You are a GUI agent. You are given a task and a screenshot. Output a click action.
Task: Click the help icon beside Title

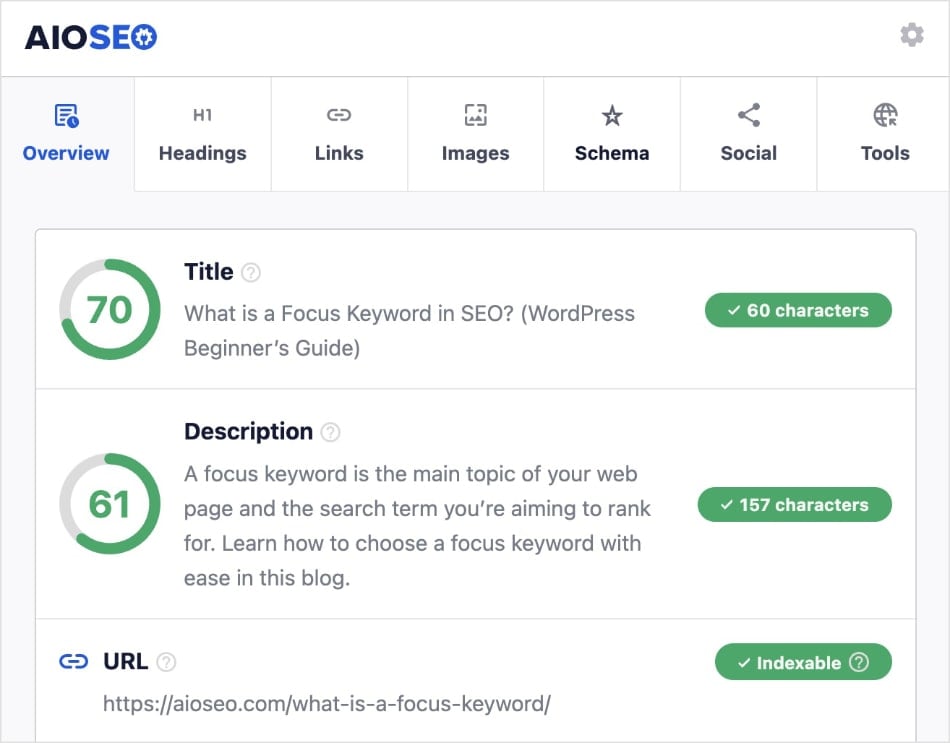click(252, 272)
